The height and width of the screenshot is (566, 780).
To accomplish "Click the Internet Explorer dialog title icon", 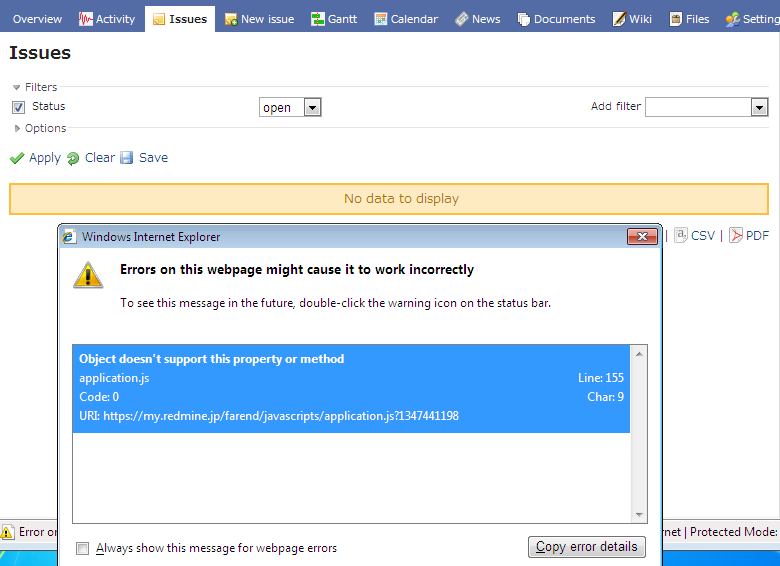I will [x=69, y=237].
